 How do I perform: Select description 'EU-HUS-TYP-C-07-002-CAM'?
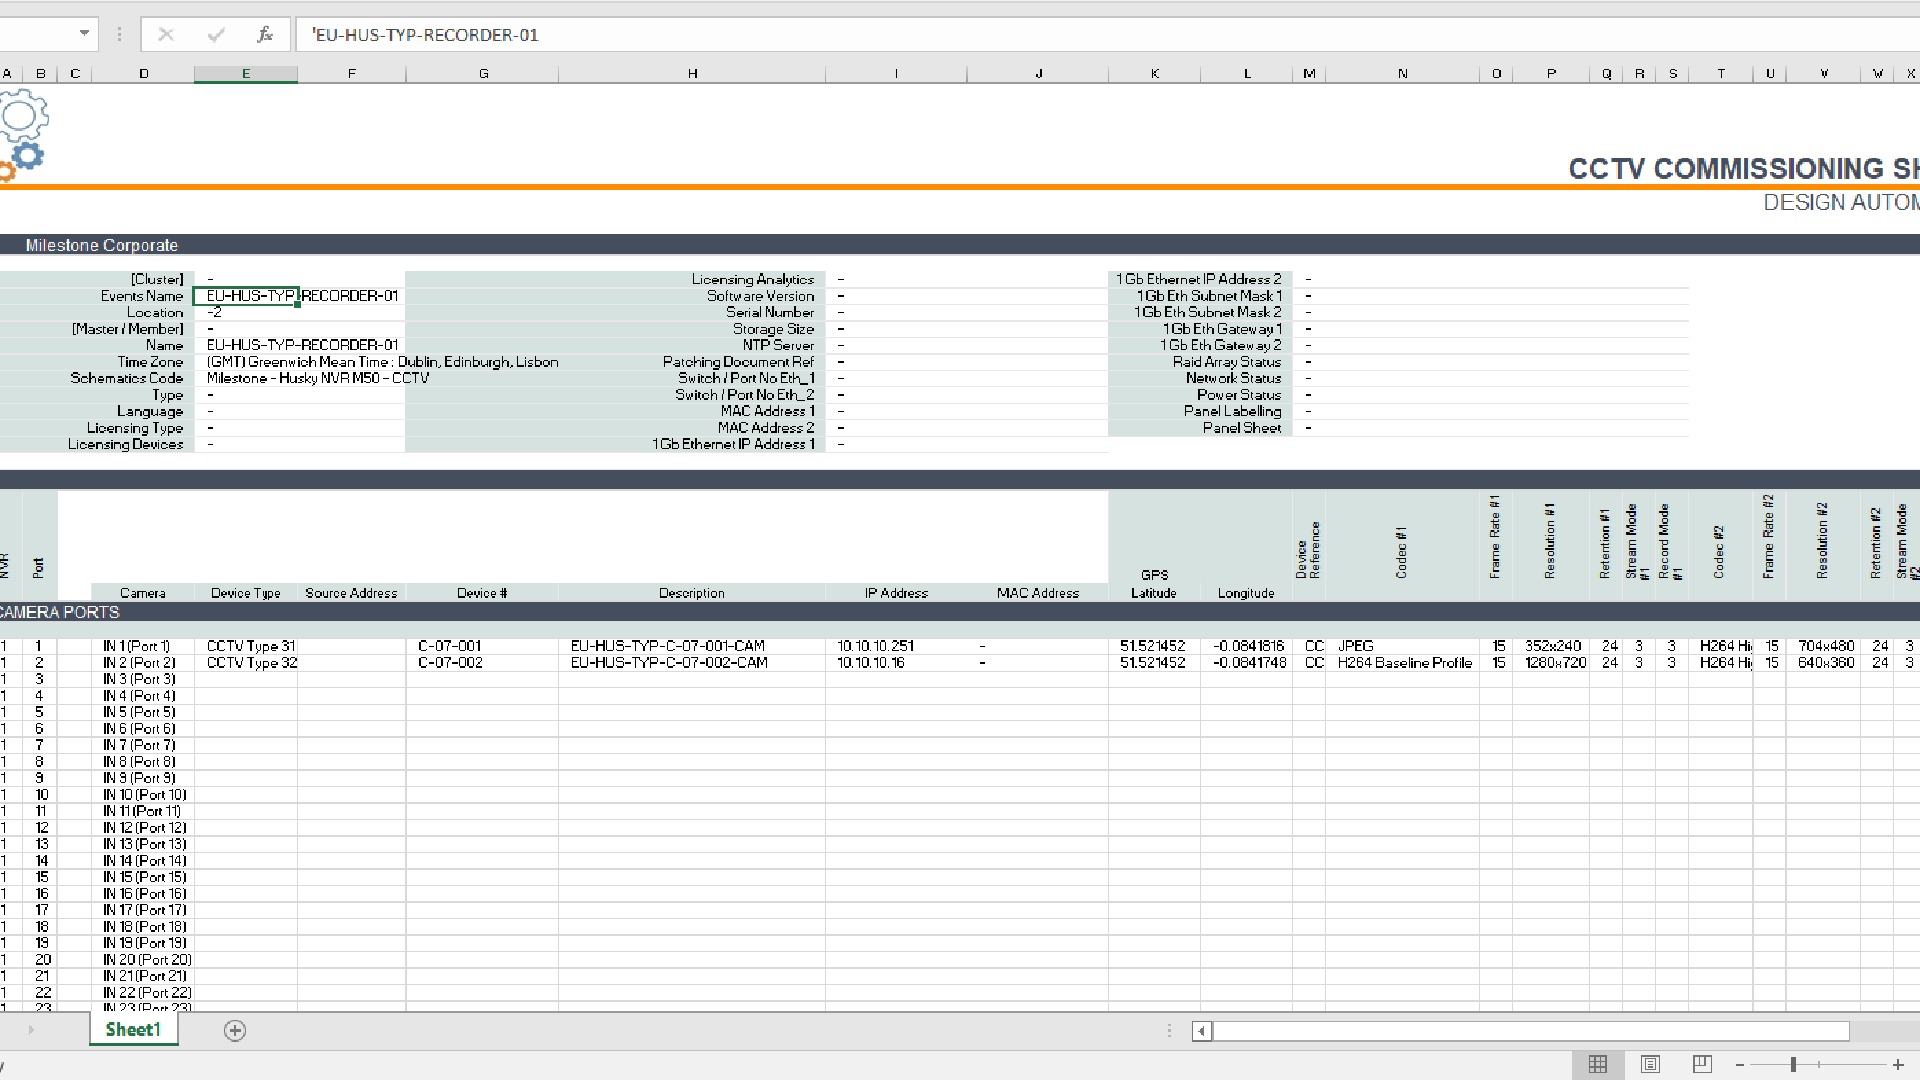[x=692, y=663]
